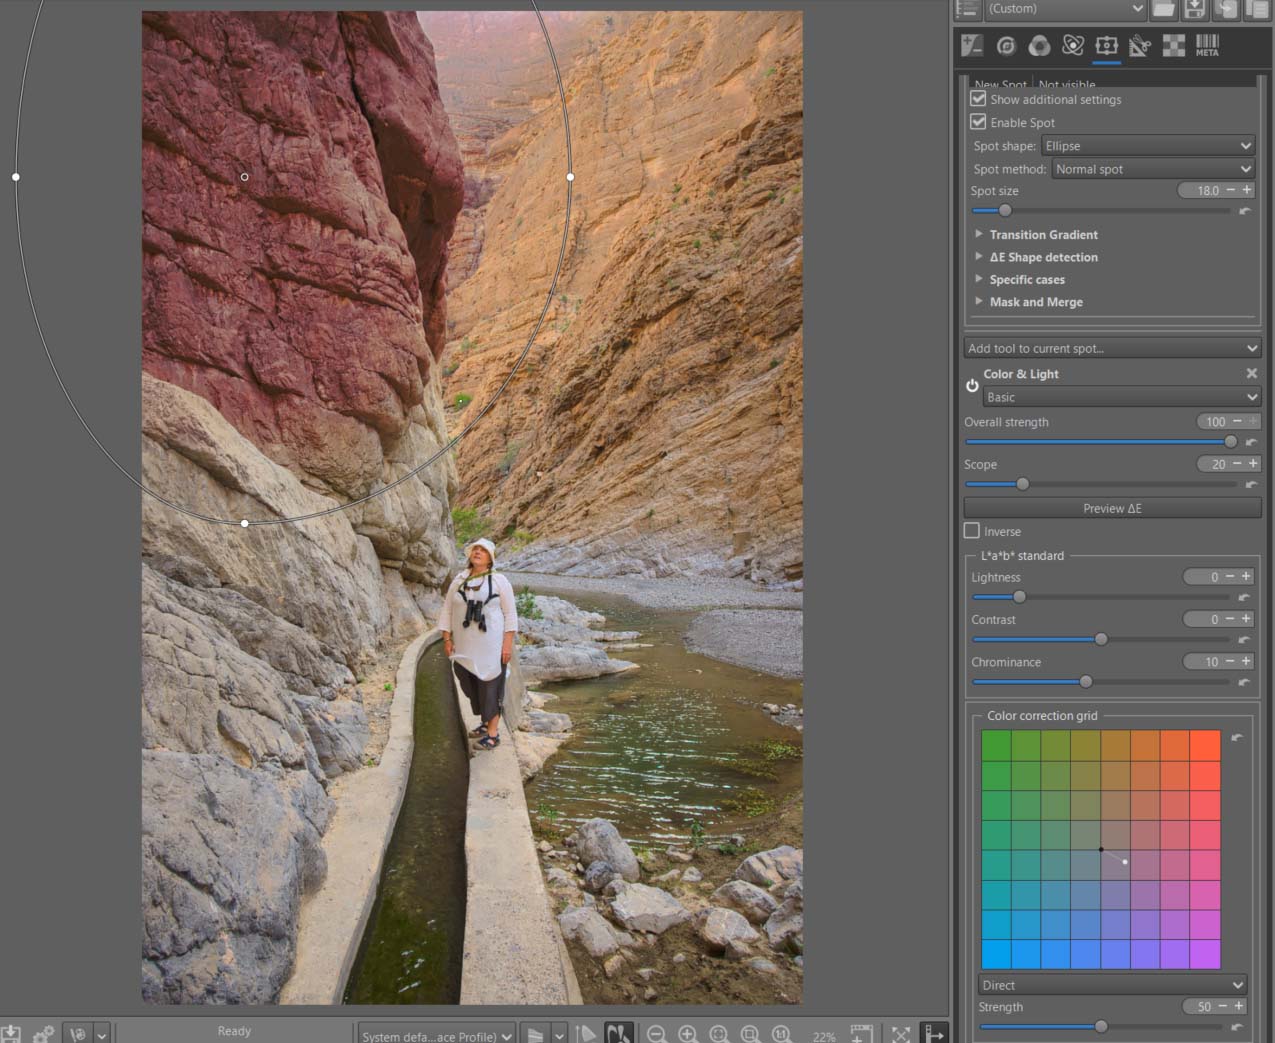1275x1043 pixels.
Task: Tick the Inverse checkbox
Action: pyautogui.click(x=972, y=531)
